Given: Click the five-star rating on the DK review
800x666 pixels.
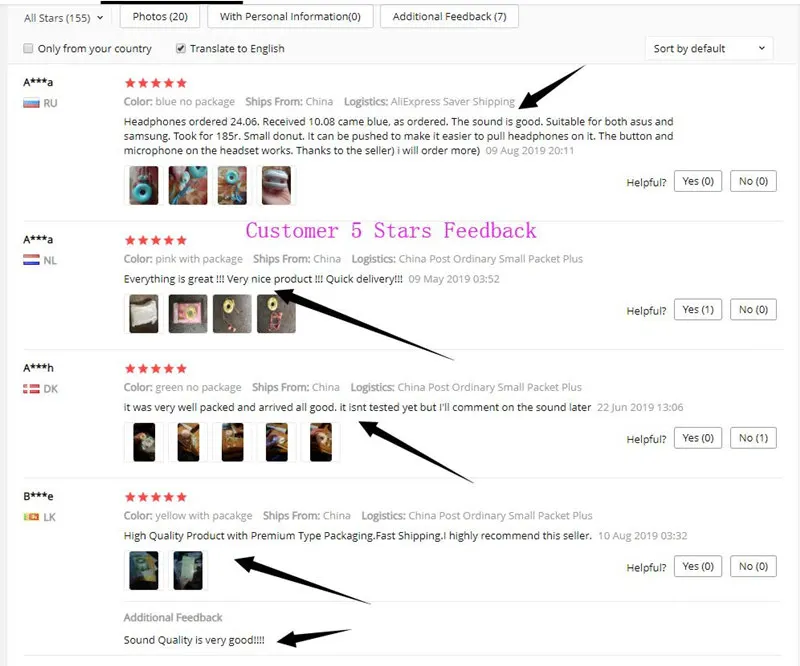Looking at the screenshot, I should tap(156, 368).
